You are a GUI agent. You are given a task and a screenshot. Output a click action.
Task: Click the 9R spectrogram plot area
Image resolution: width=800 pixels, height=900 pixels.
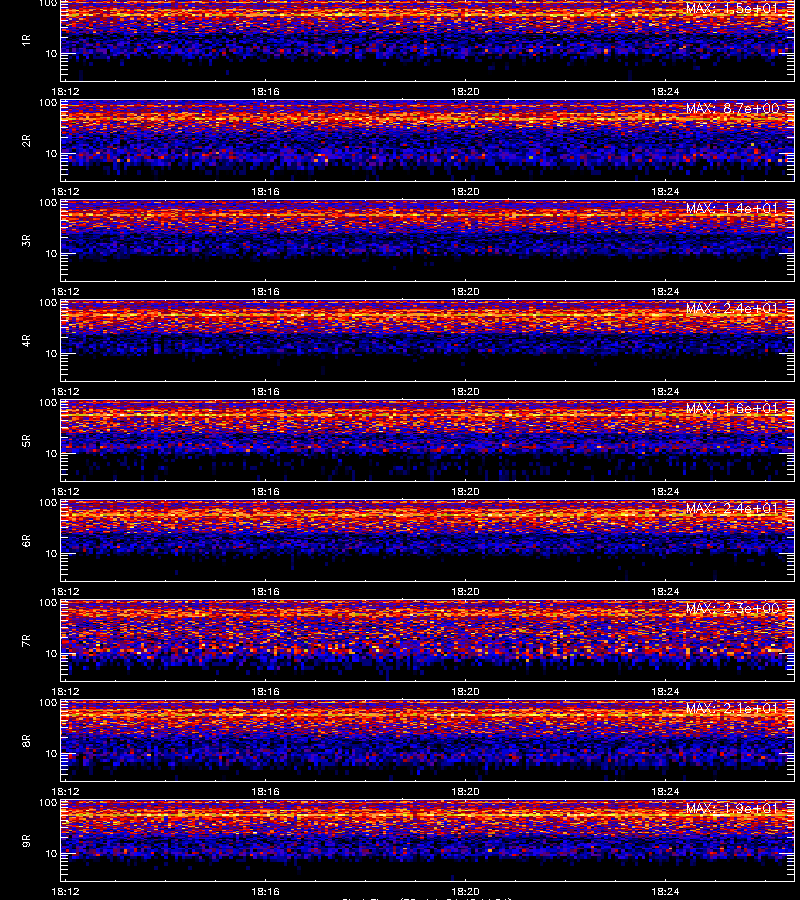point(428,840)
